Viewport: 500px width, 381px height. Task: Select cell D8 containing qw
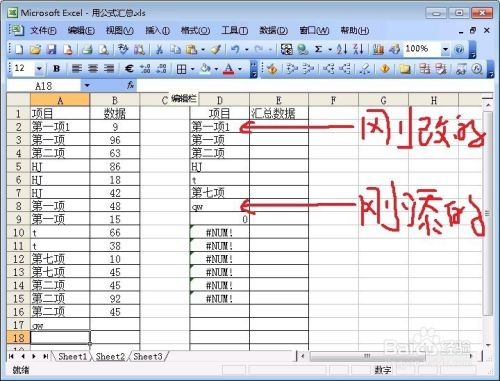click(x=219, y=206)
